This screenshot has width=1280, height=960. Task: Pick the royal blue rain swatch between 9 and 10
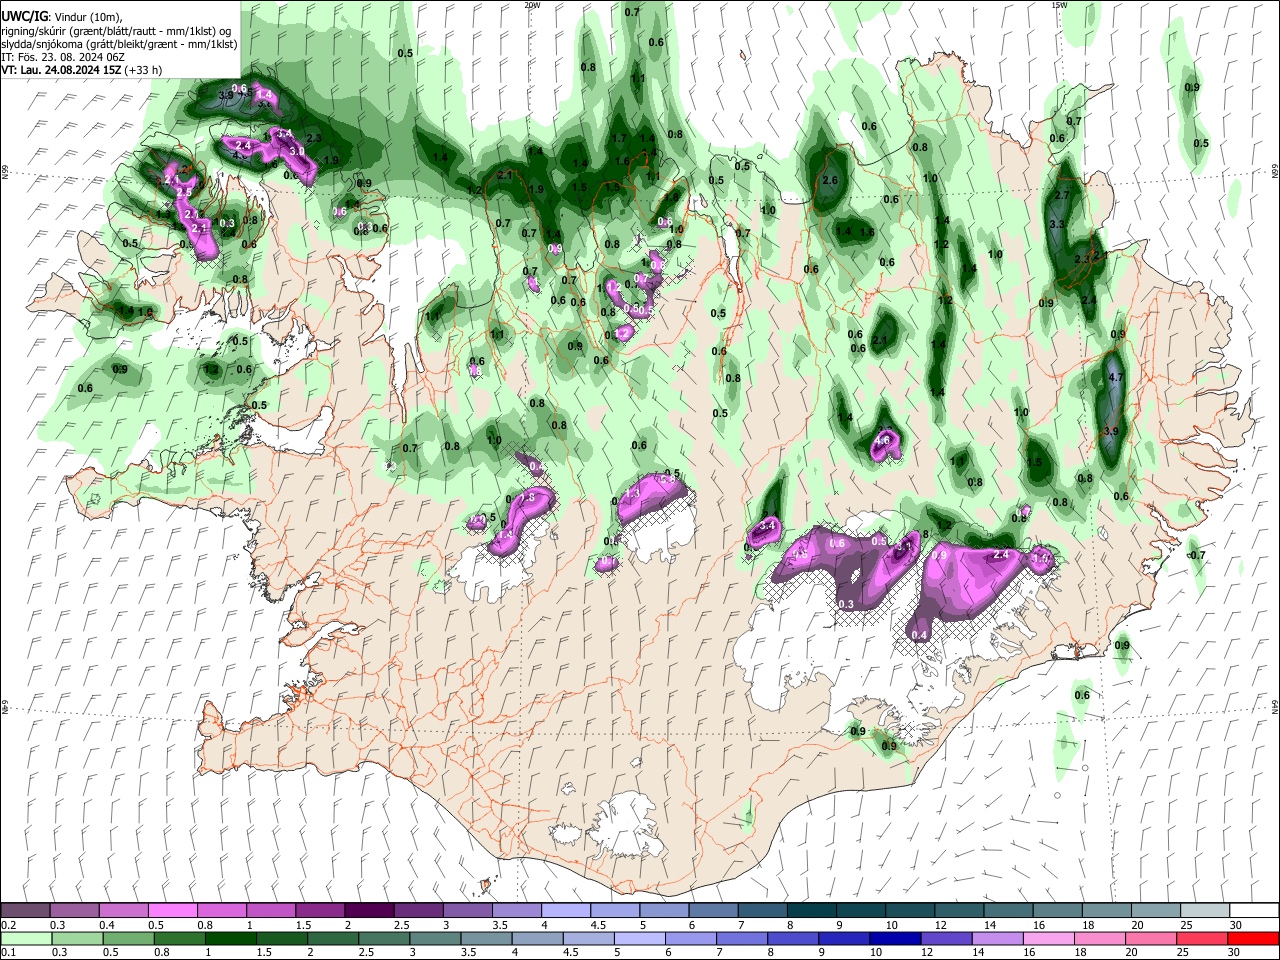coord(843,938)
